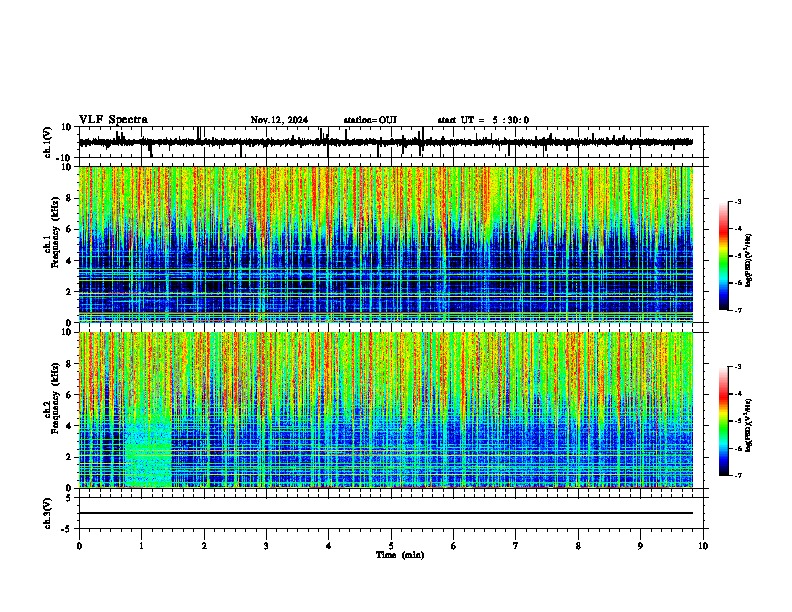Click the ch.1 frequency axis tick "6"
Image resolution: width=792 pixels, height=612 pixels.
pos(69,229)
